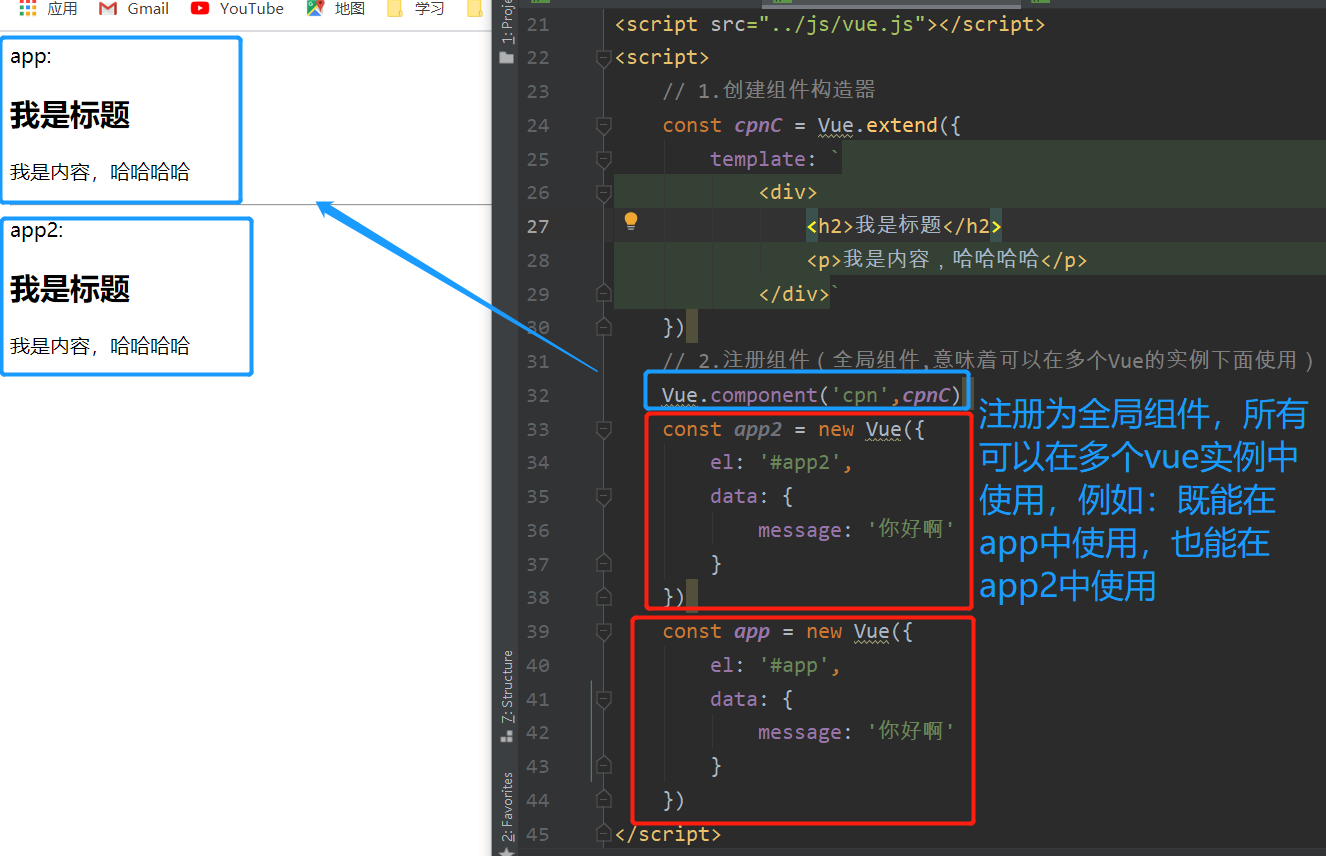Viewport: 1326px width, 856px height.
Task: Click the paragraph 我是内容 under app:
Action: click(x=100, y=172)
